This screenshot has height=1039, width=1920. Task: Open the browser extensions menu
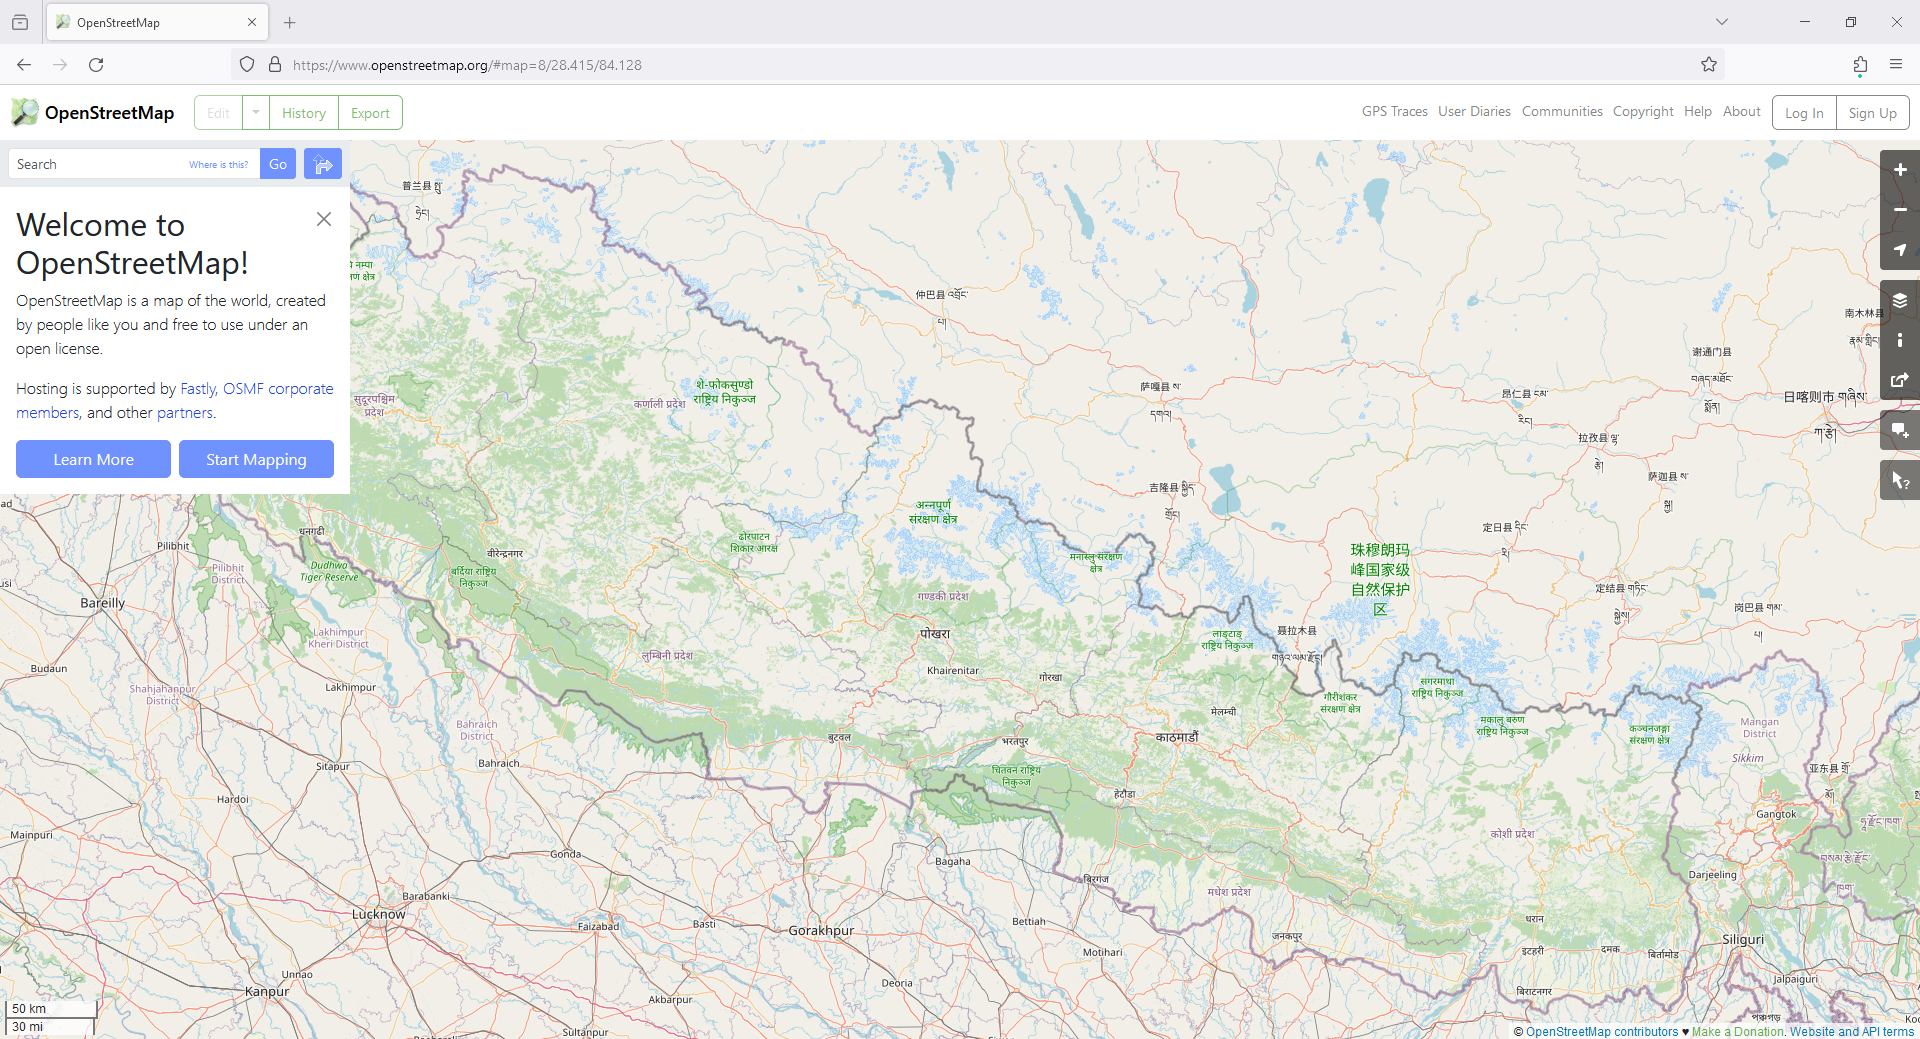(x=1860, y=65)
